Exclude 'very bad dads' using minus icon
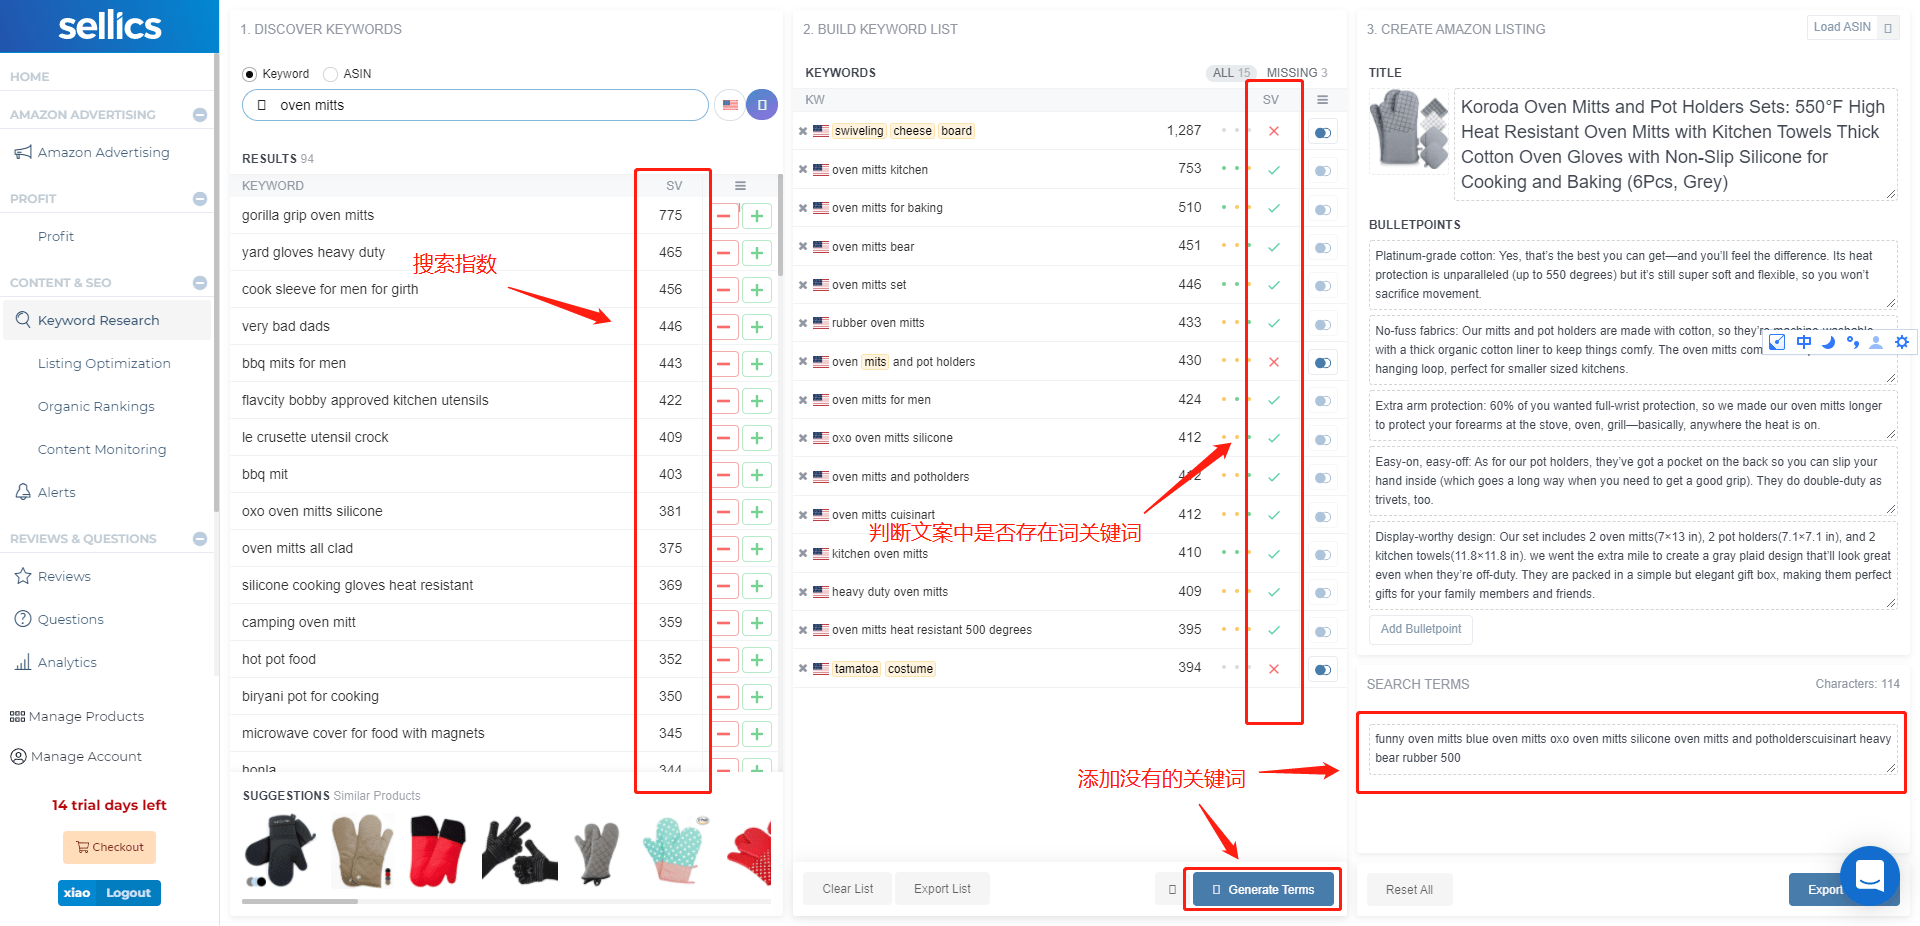Screen dimensions: 1920x926 724,327
